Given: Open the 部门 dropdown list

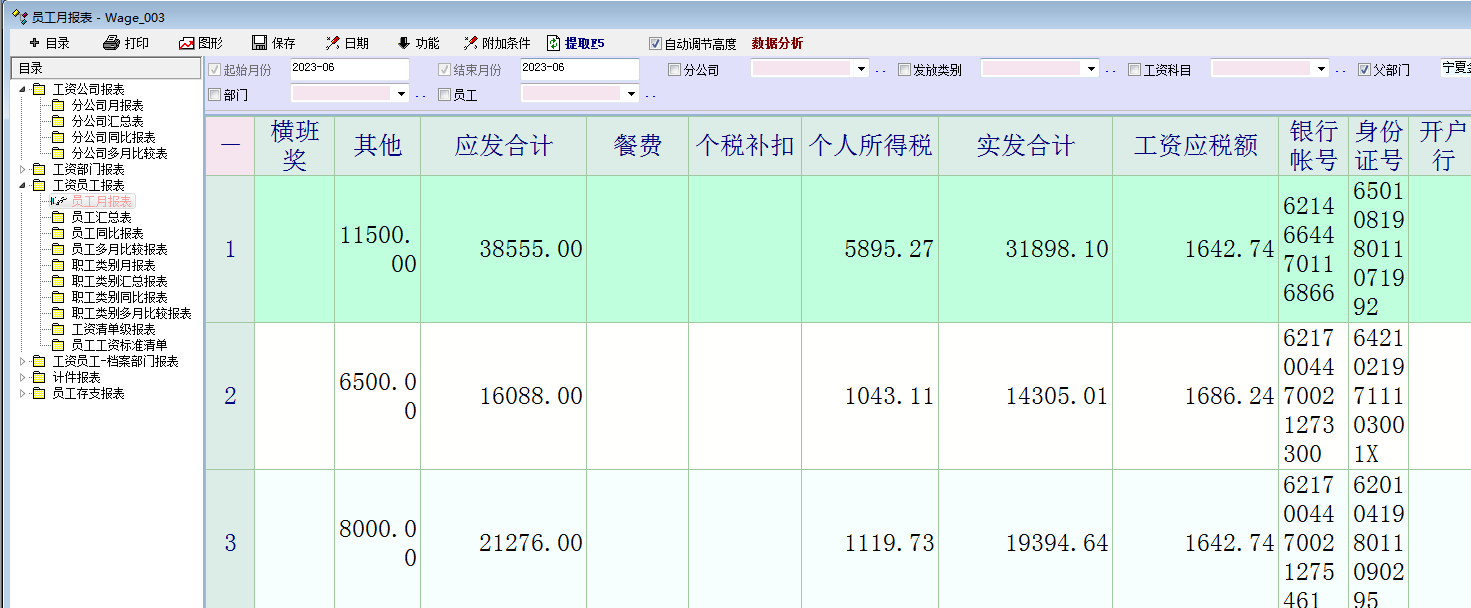Looking at the screenshot, I should [401, 94].
